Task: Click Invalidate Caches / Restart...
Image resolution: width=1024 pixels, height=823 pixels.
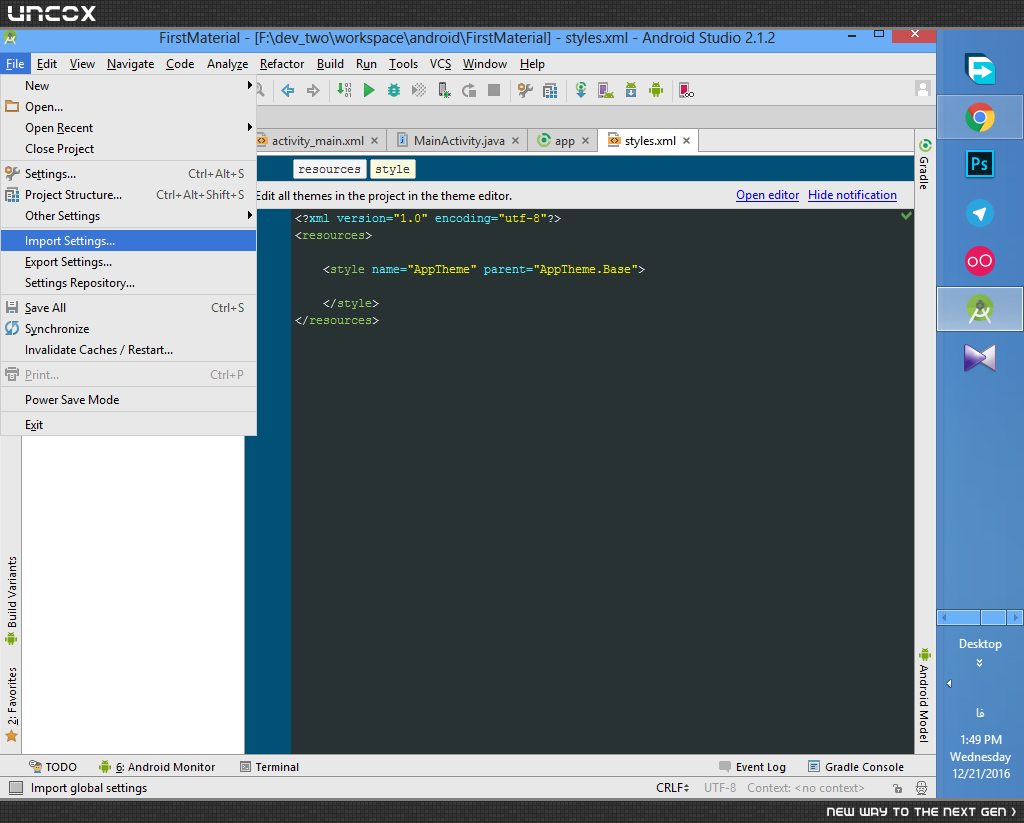Action: [129, 350]
